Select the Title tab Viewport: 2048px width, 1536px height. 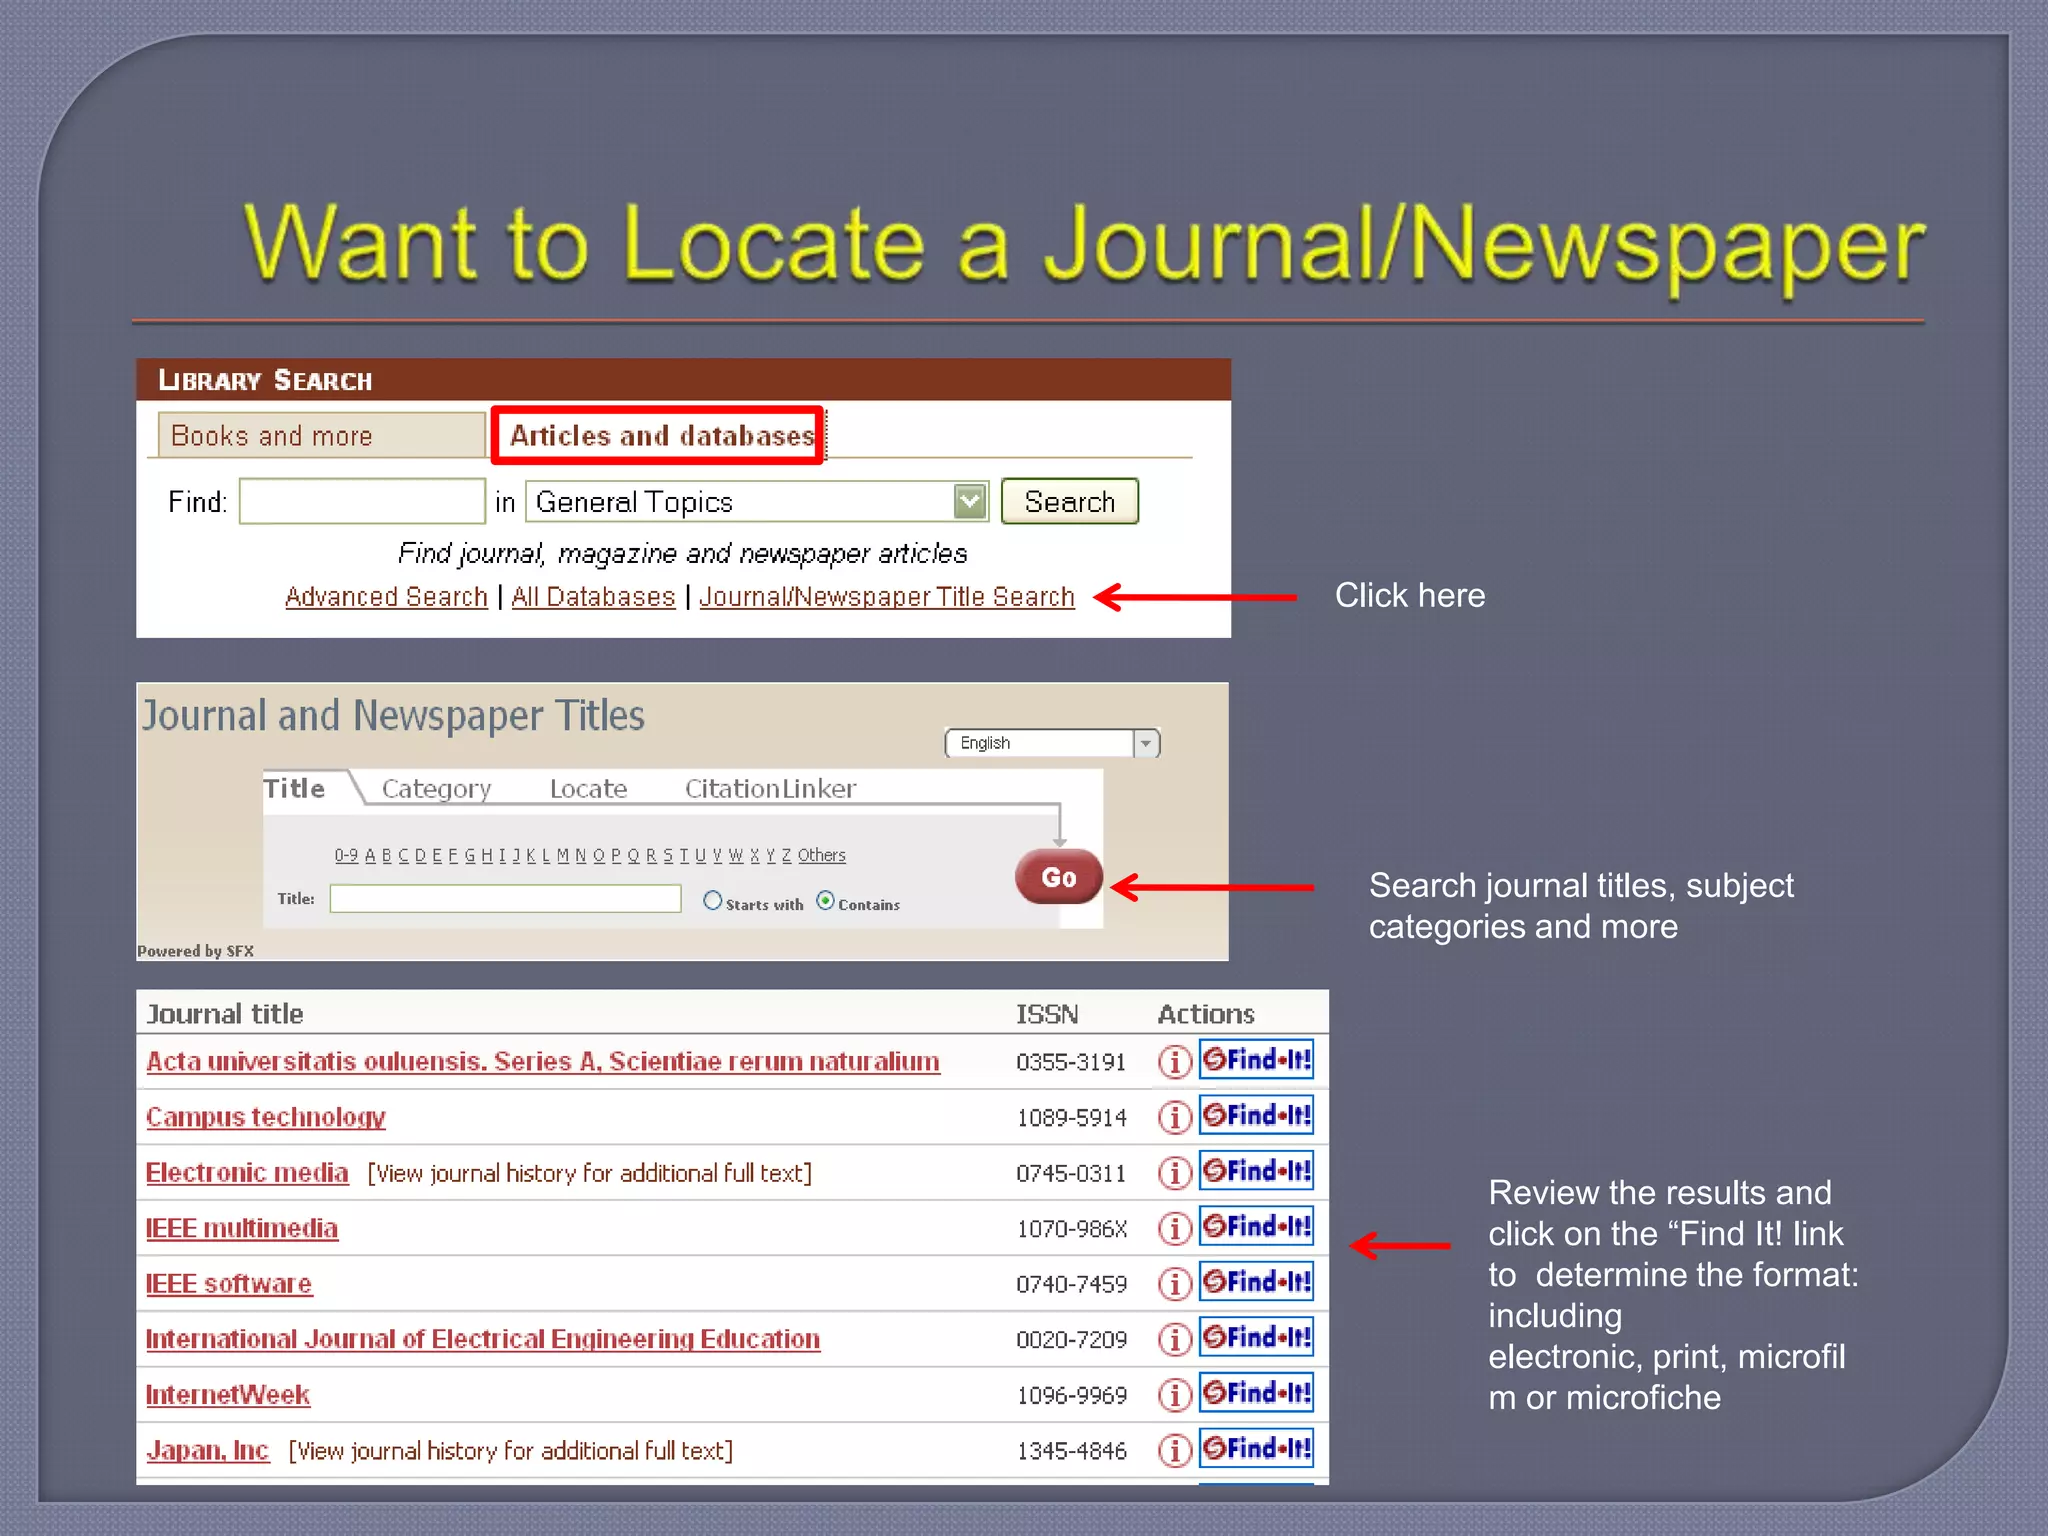(x=294, y=788)
